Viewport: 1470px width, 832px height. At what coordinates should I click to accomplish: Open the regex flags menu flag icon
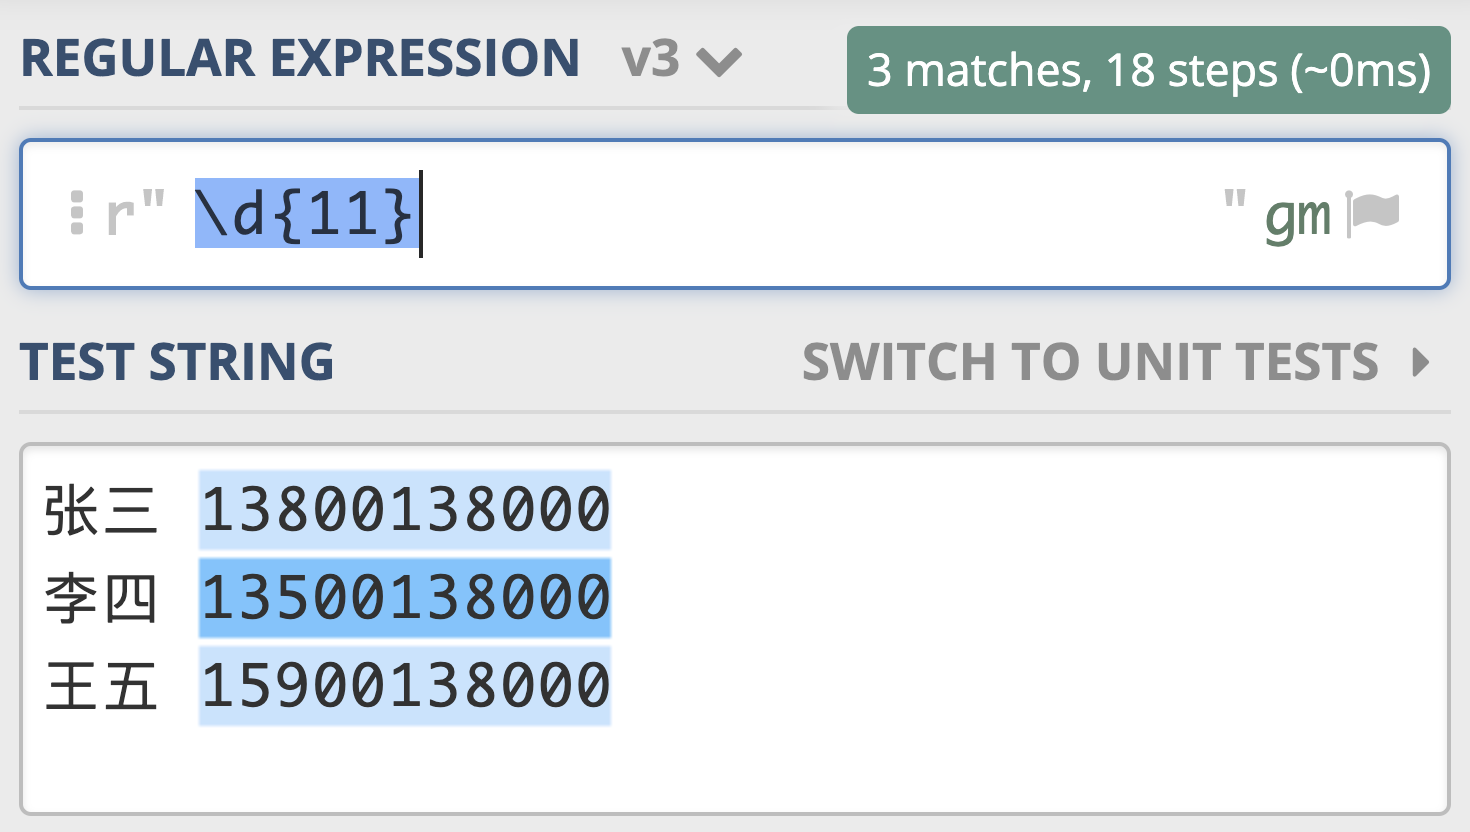(1373, 213)
